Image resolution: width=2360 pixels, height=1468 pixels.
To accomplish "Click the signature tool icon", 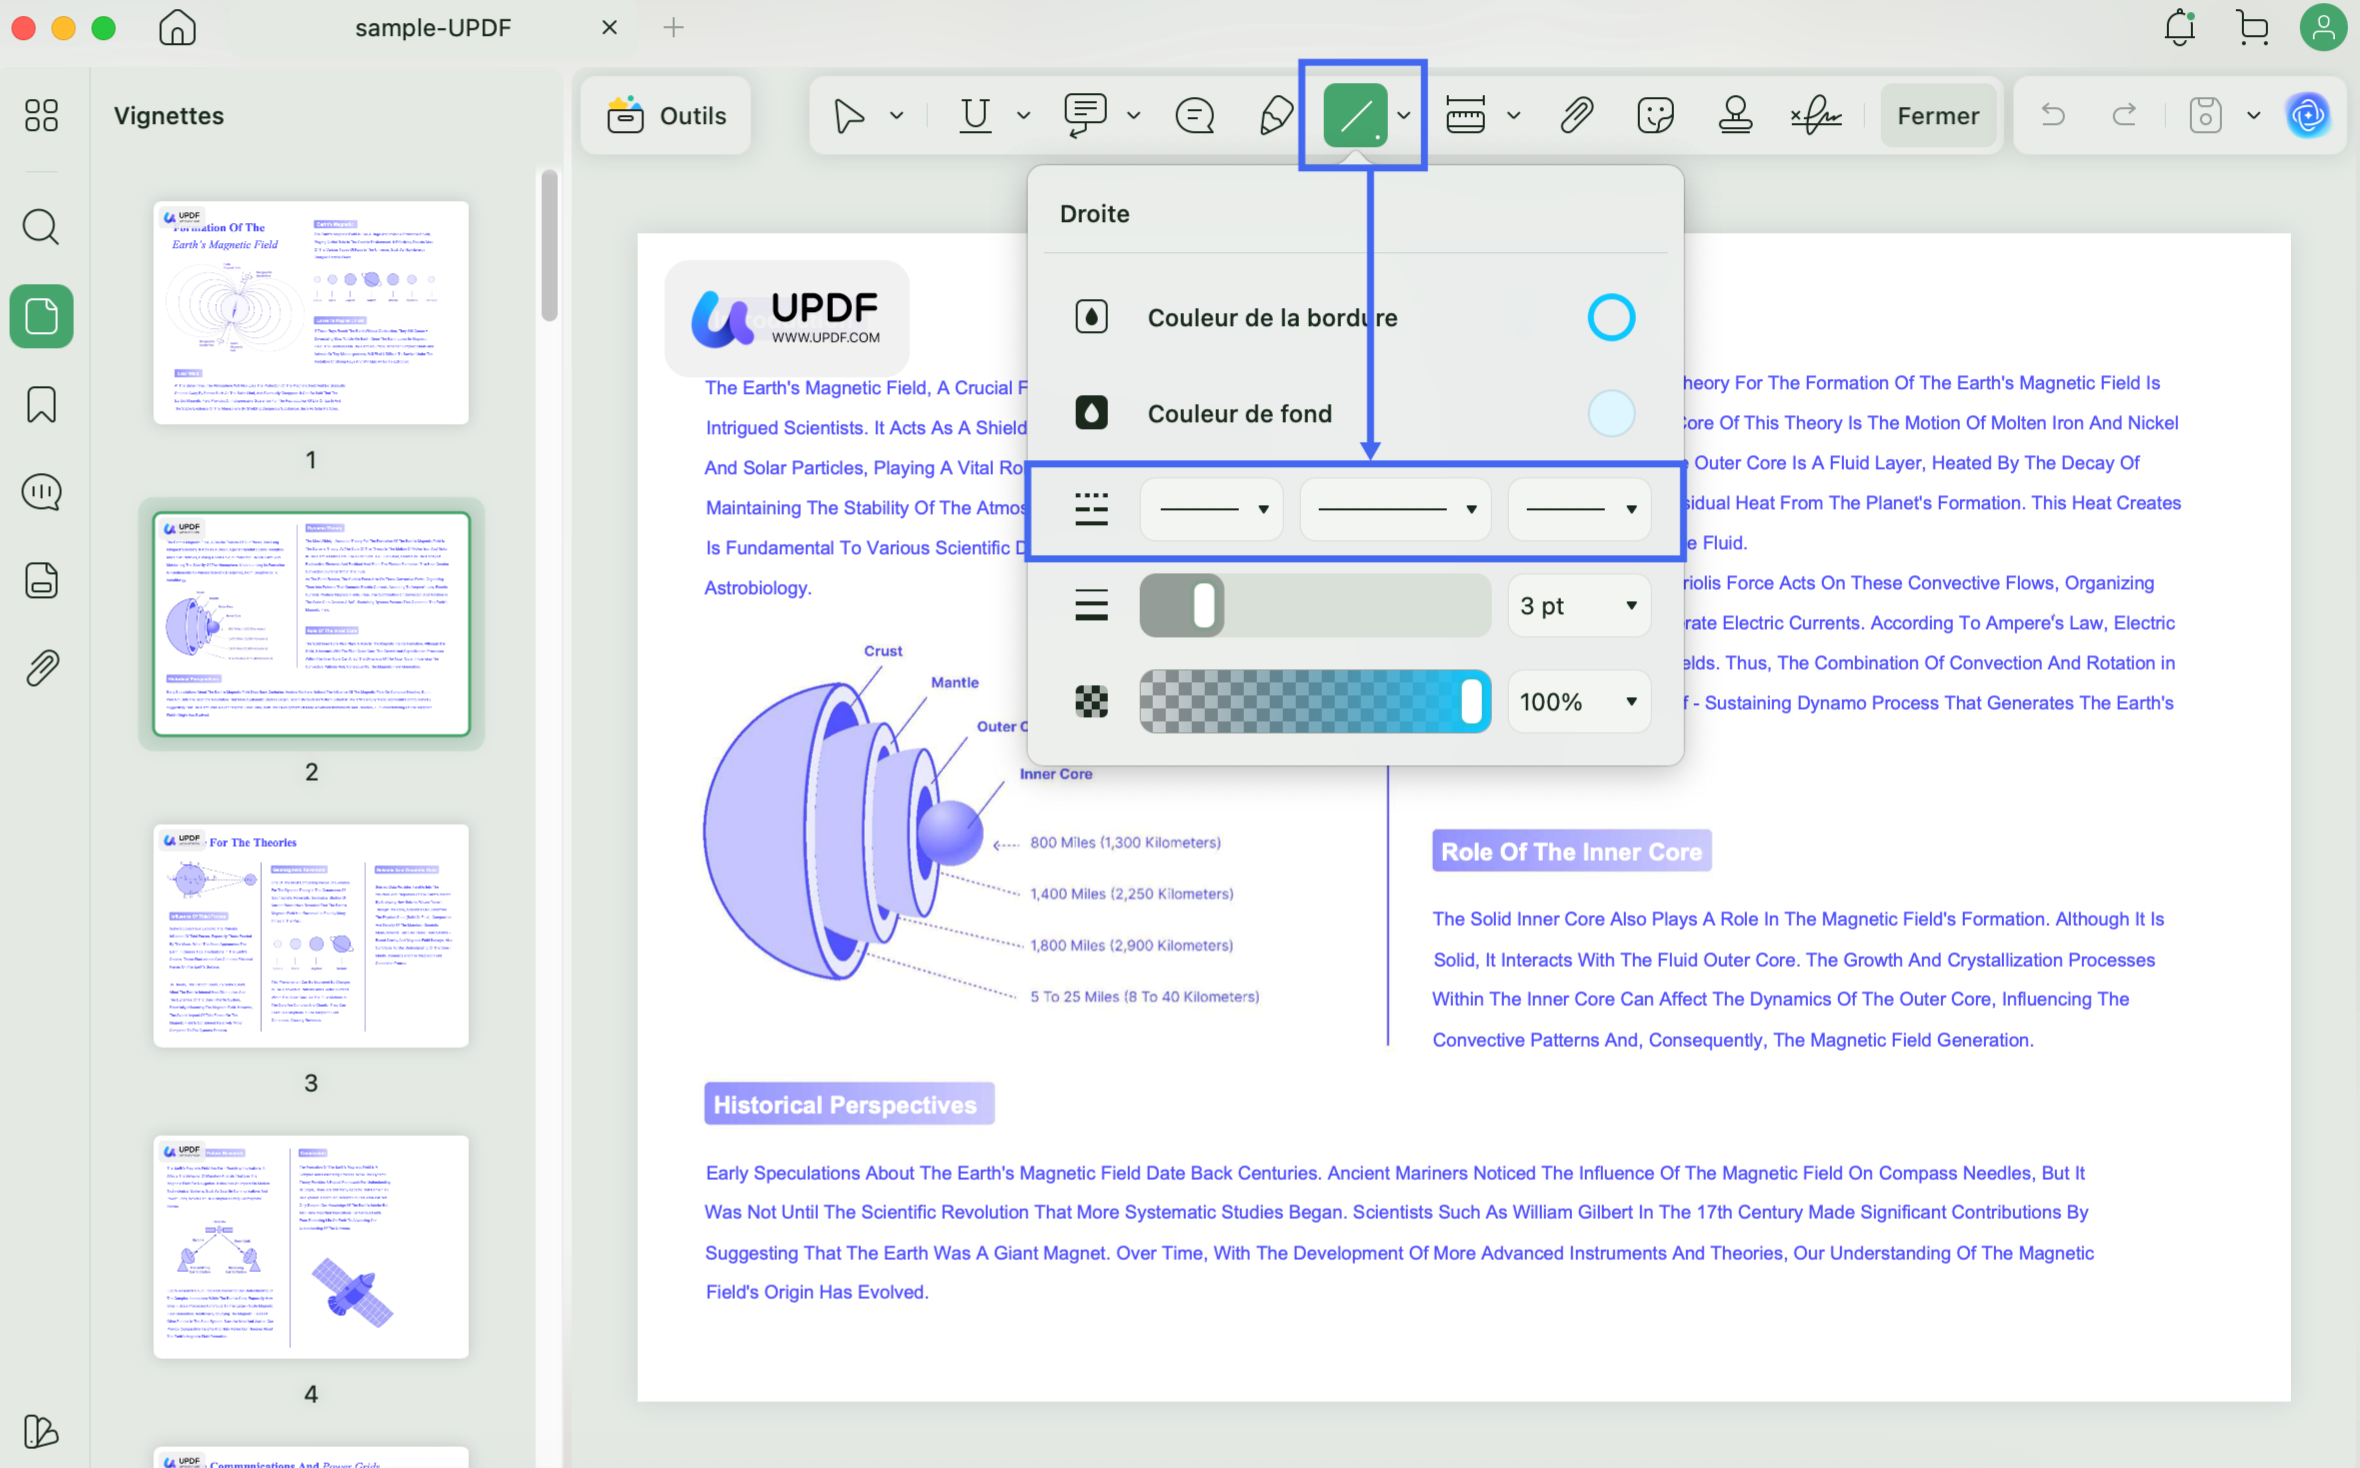I will [x=1815, y=115].
